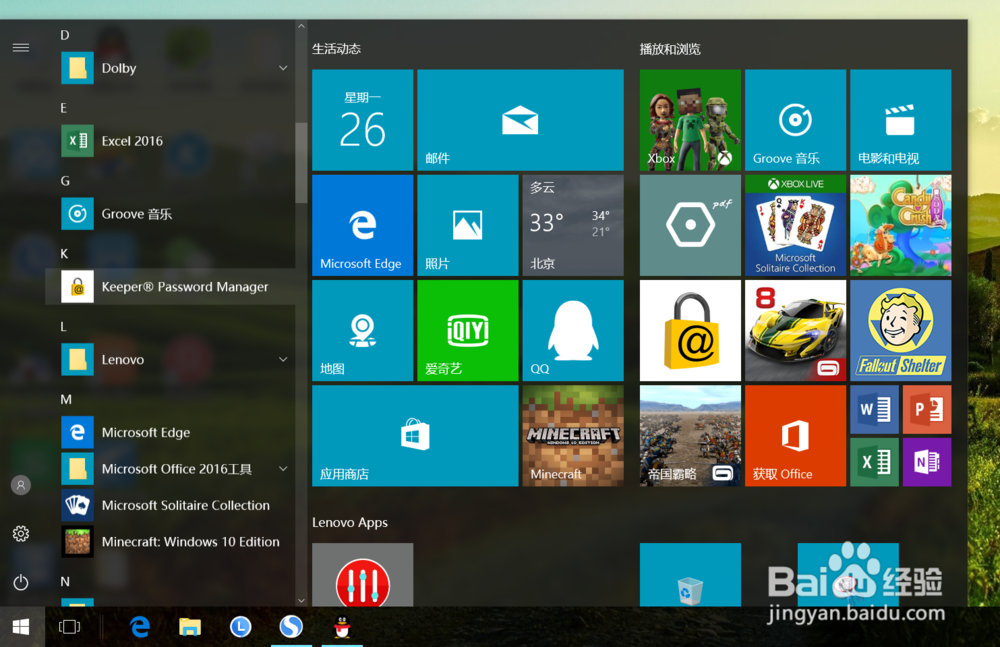Click the 生活动态 group heading
The height and width of the screenshot is (647, 1000).
tap(336, 49)
